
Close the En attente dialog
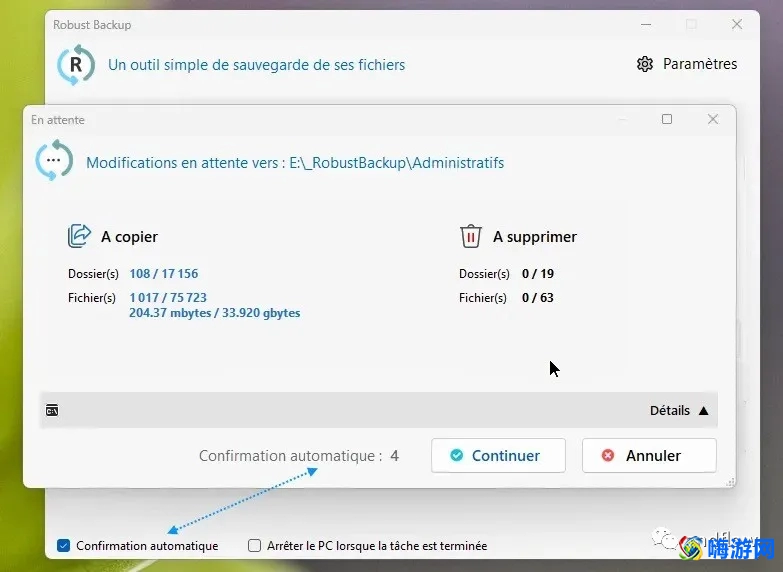(713, 119)
